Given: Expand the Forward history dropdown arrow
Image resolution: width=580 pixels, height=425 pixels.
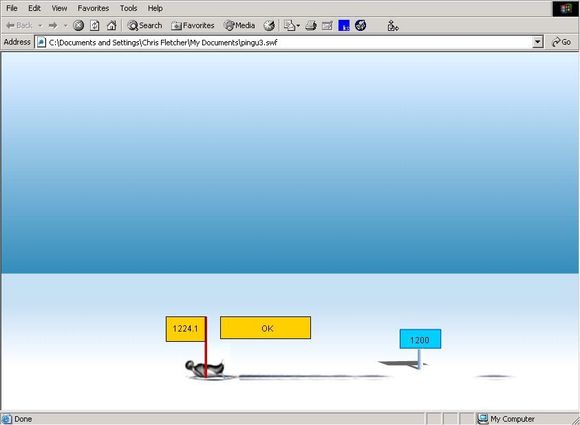Looking at the screenshot, I should tap(65, 26).
